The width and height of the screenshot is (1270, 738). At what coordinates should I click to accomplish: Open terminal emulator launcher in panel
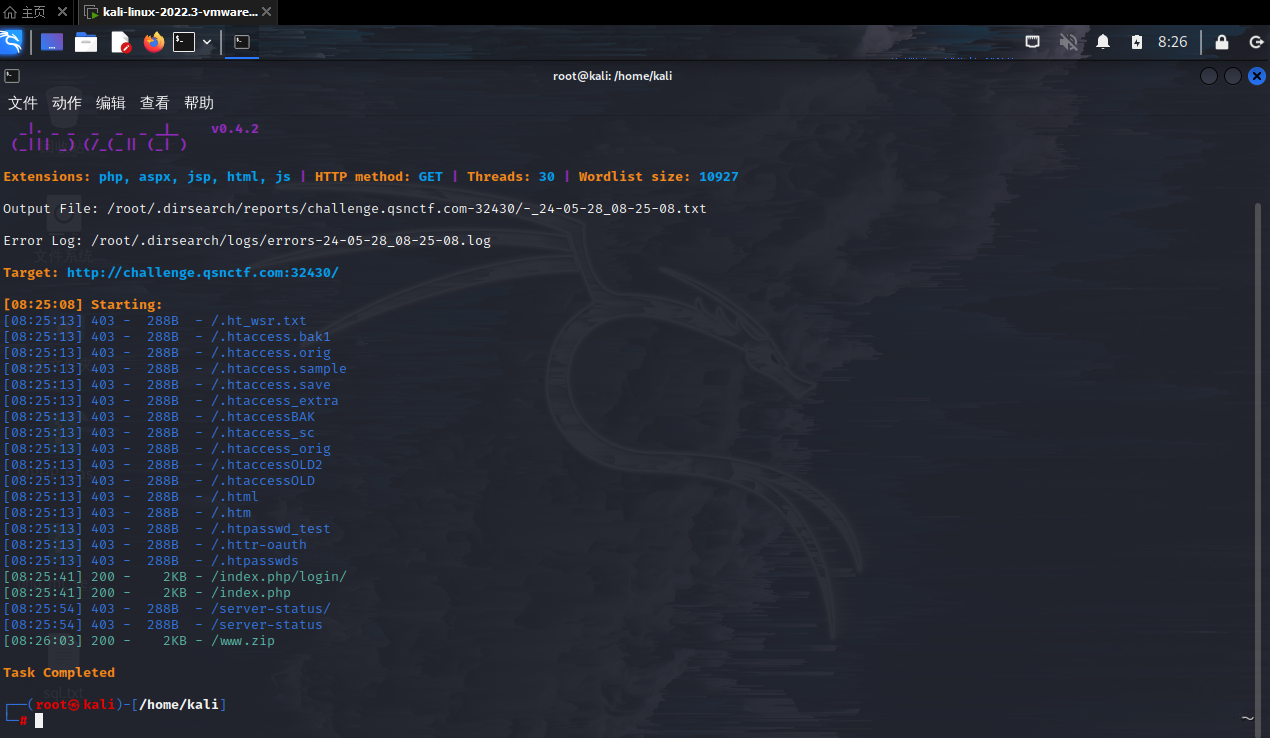[x=183, y=42]
